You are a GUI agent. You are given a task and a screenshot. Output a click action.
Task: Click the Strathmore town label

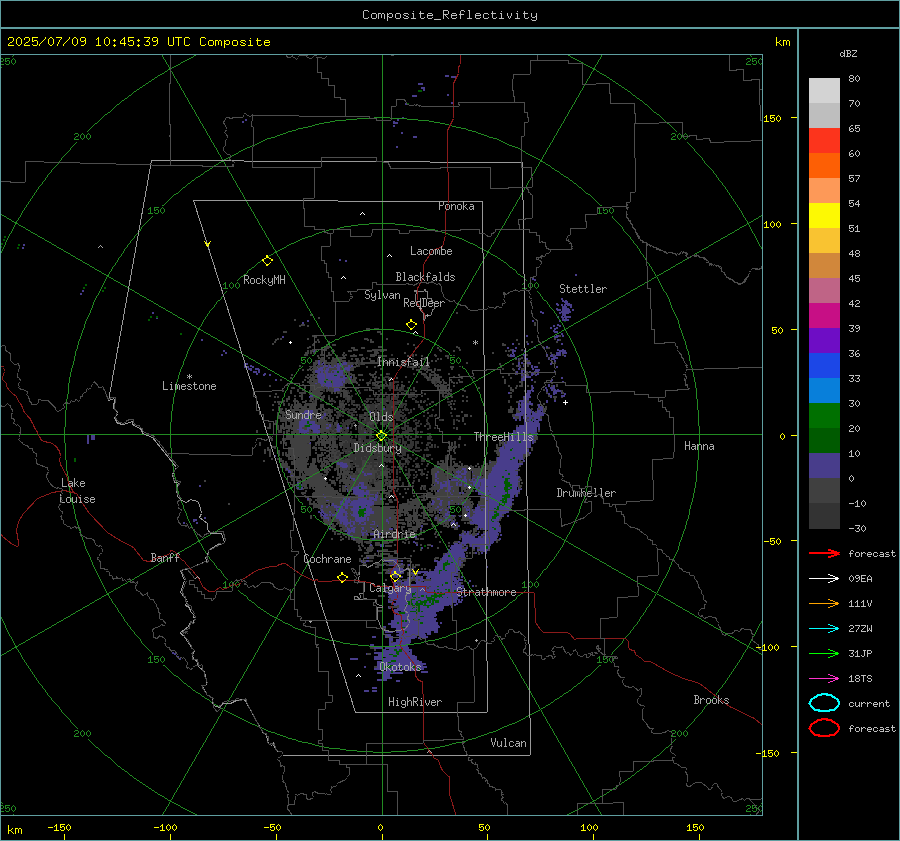[486, 592]
